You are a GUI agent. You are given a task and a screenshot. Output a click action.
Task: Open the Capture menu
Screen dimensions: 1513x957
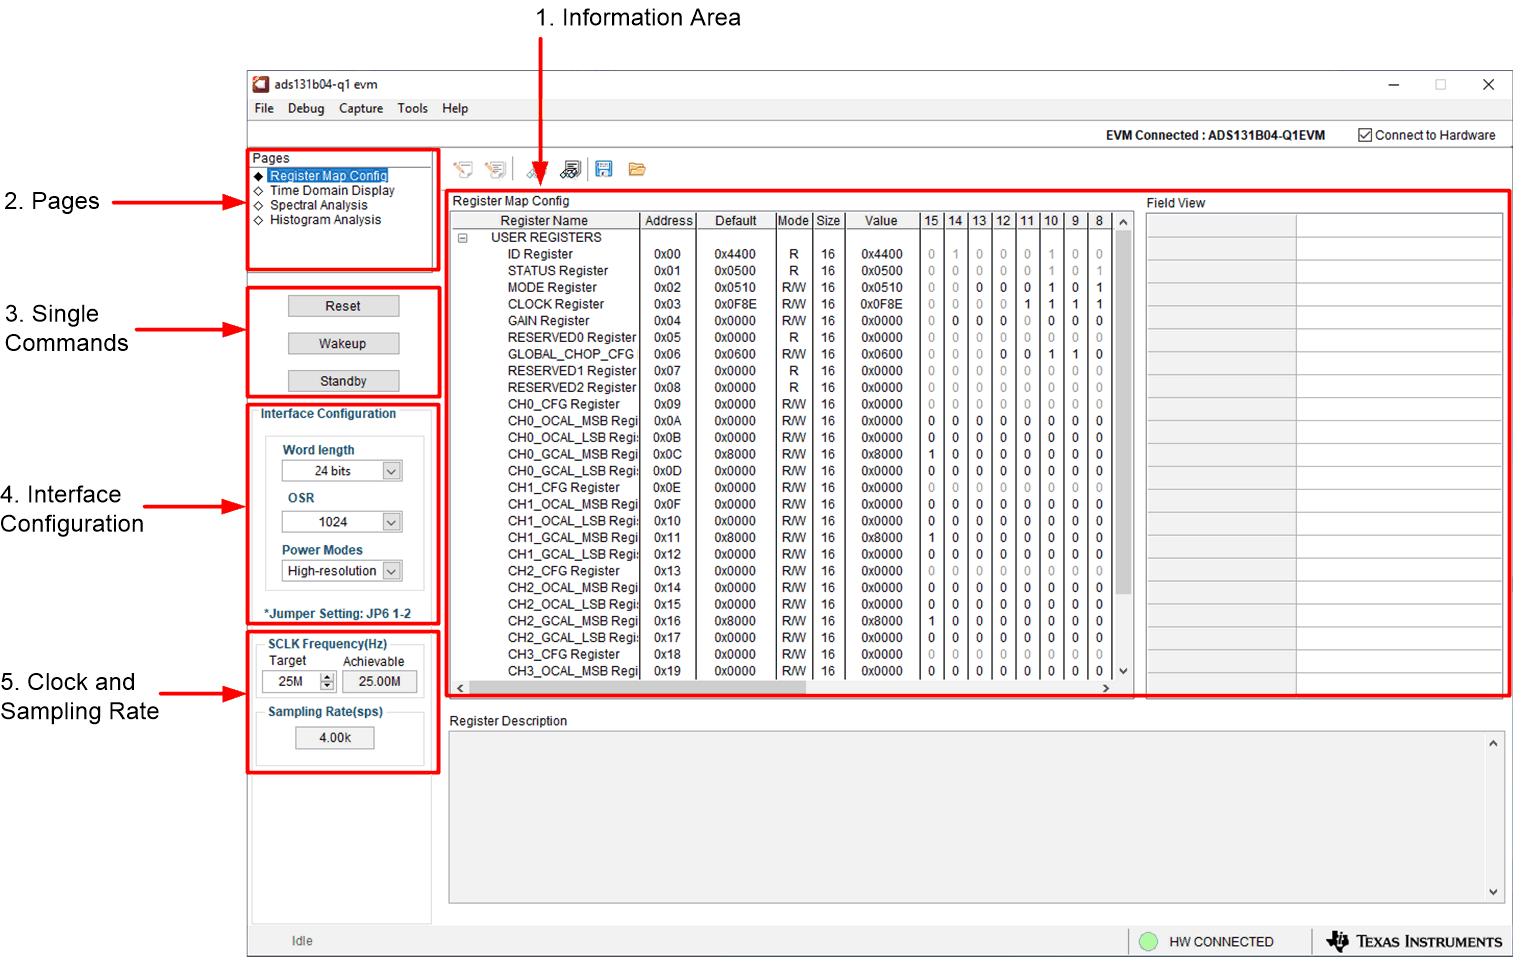tap(361, 108)
